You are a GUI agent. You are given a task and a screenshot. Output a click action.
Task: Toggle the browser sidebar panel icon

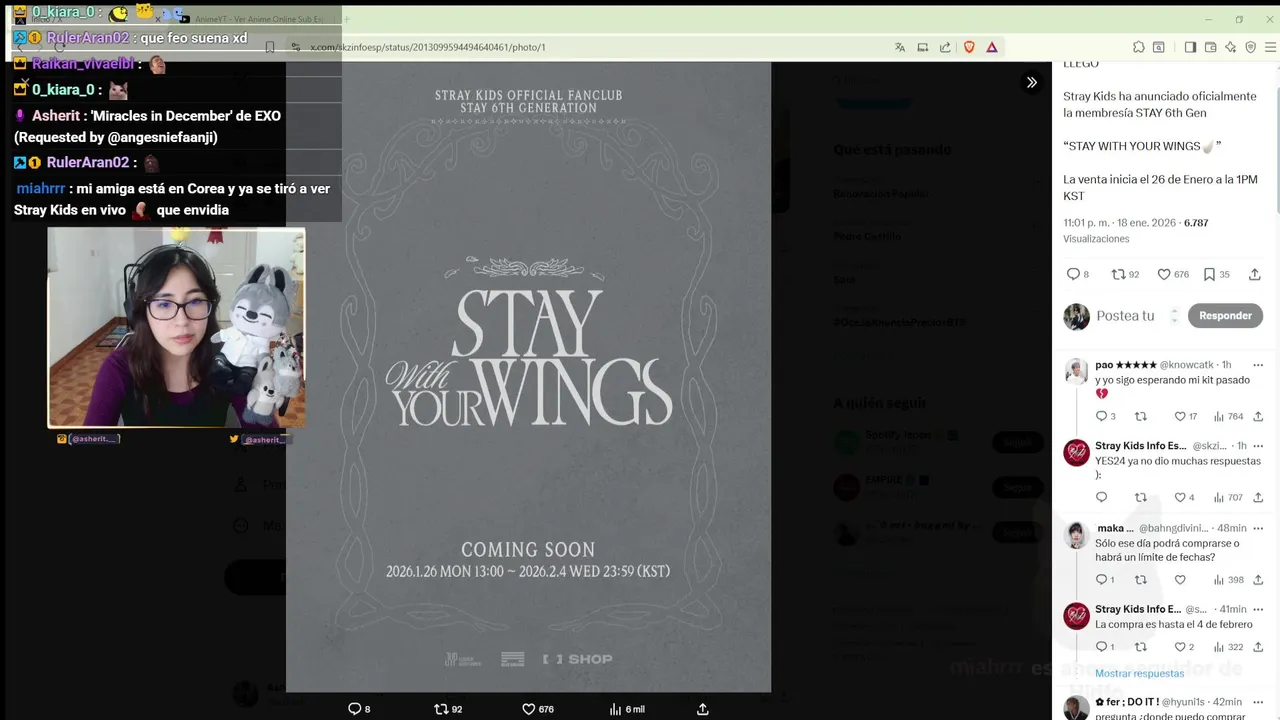(1190, 47)
